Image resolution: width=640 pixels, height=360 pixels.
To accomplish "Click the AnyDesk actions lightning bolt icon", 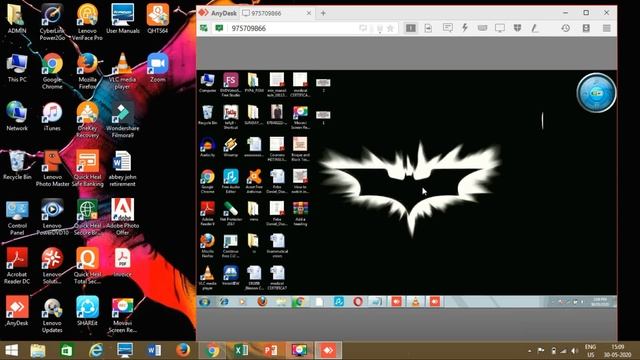I will (x=464, y=28).
